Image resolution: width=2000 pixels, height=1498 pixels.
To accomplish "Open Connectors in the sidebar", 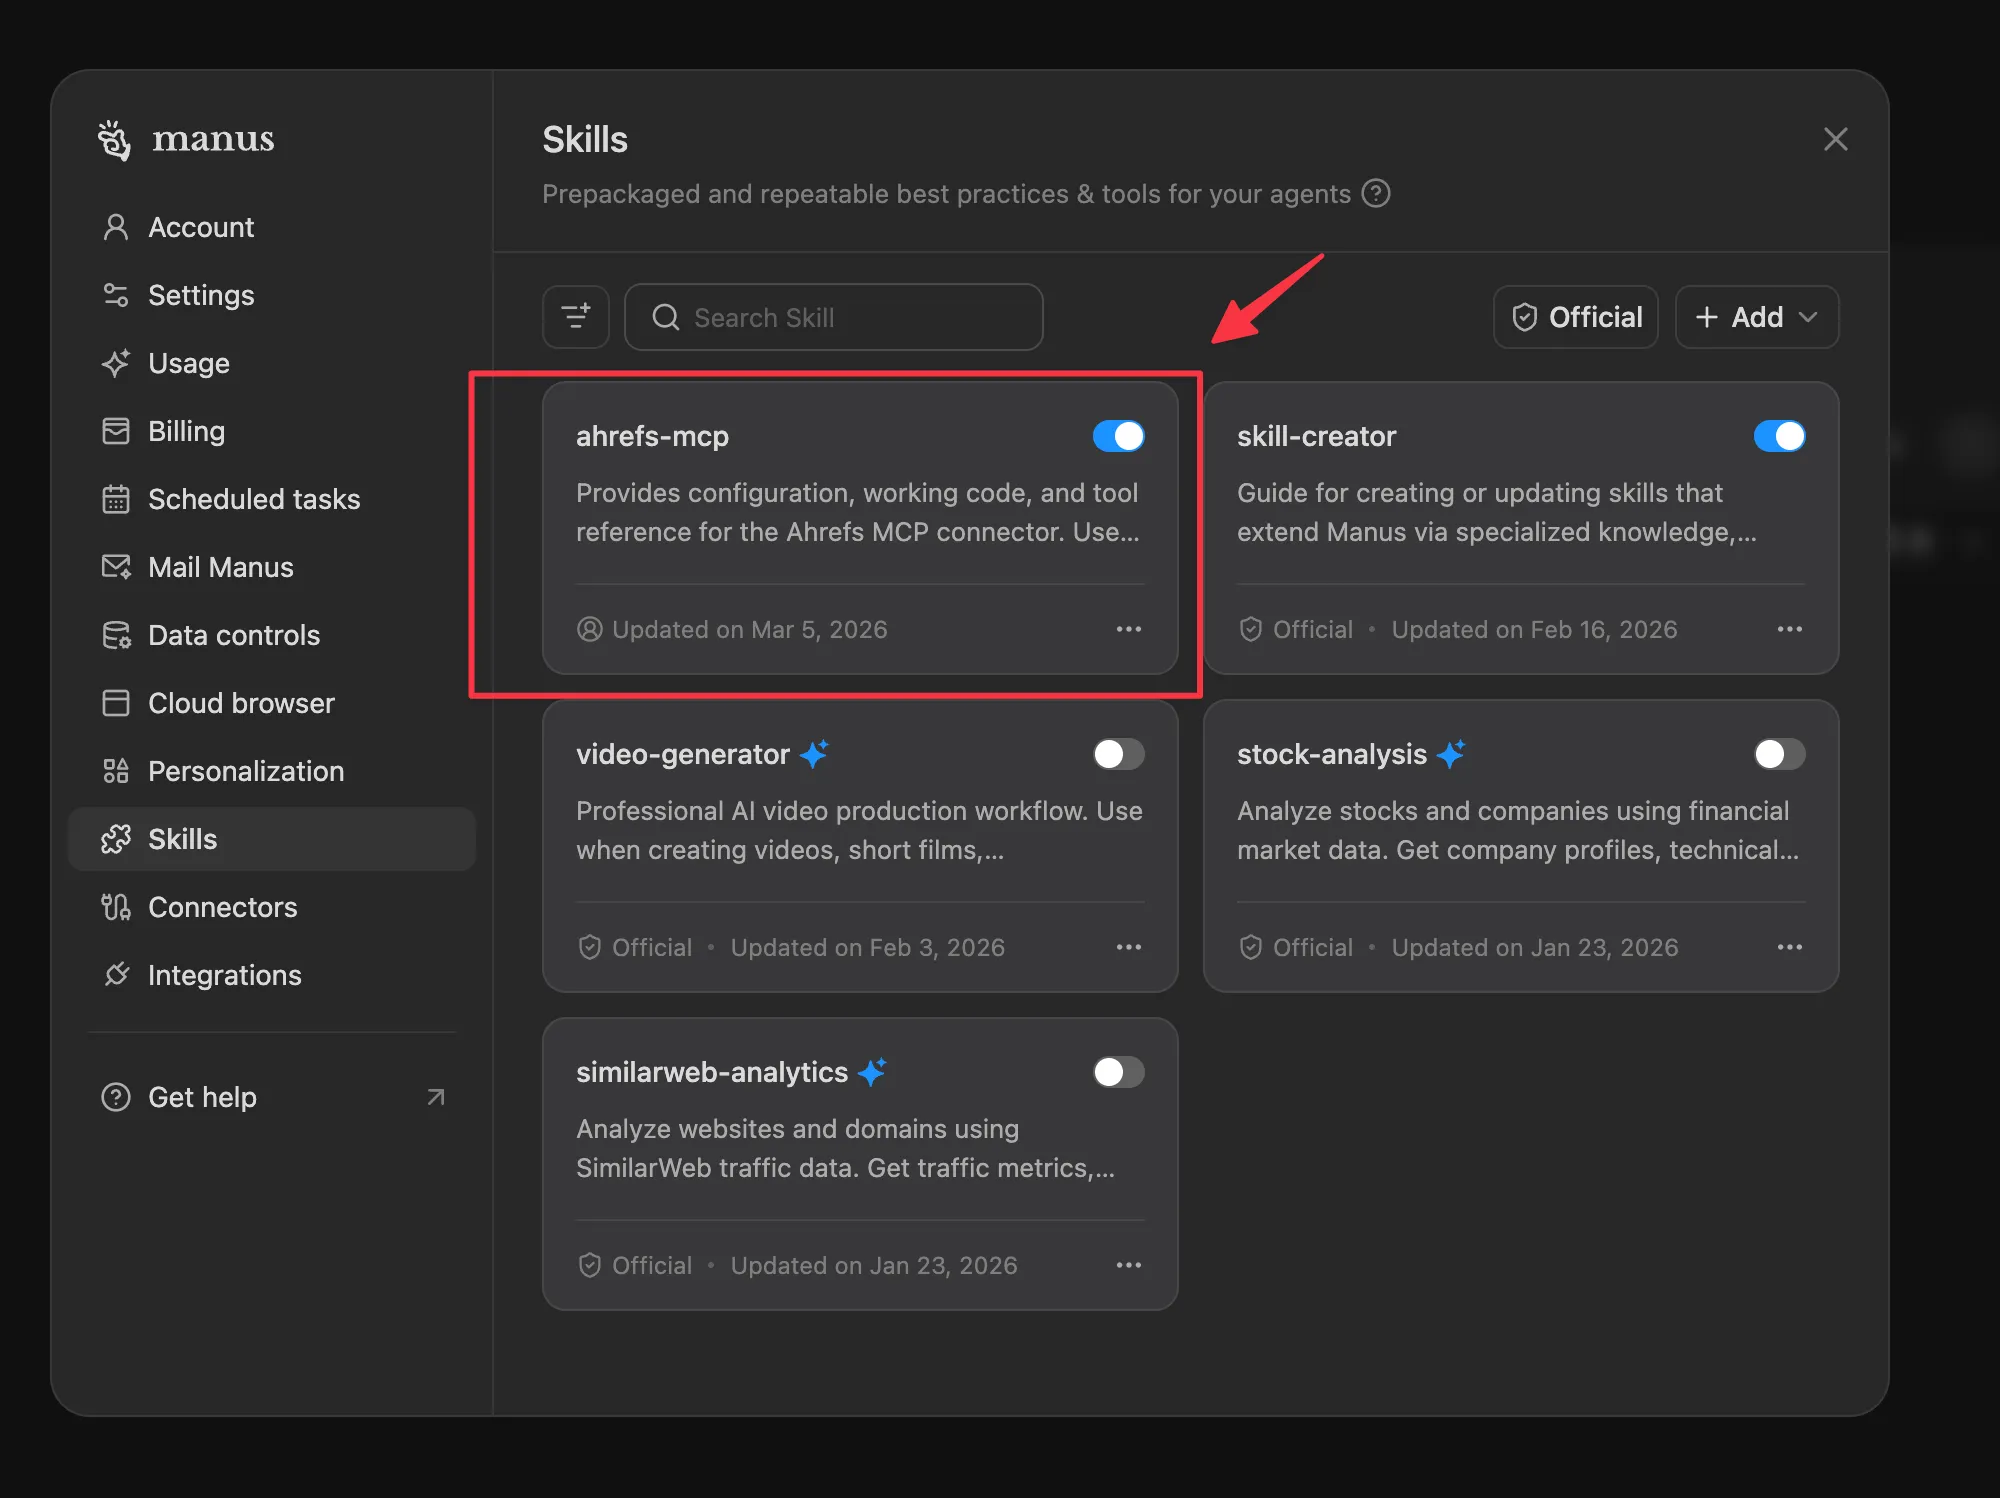I will click(222, 907).
